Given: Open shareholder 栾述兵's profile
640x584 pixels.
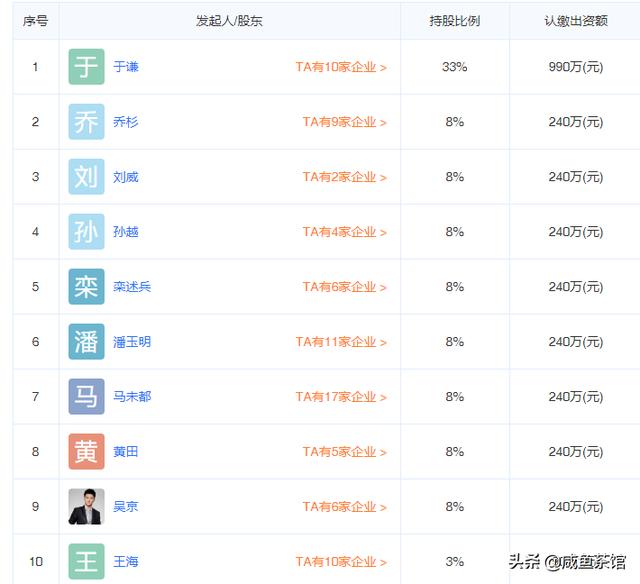Looking at the screenshot, I should [132, 286].
